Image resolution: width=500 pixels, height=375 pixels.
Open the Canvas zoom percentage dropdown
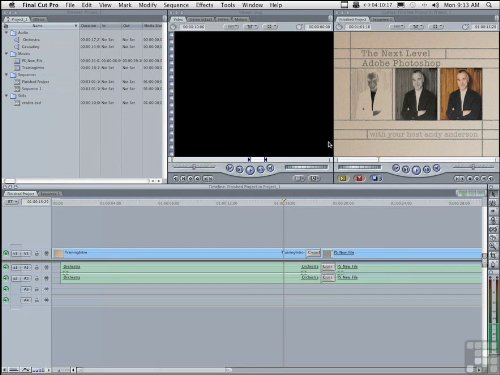pyautogui.click(x=397, y=27)
